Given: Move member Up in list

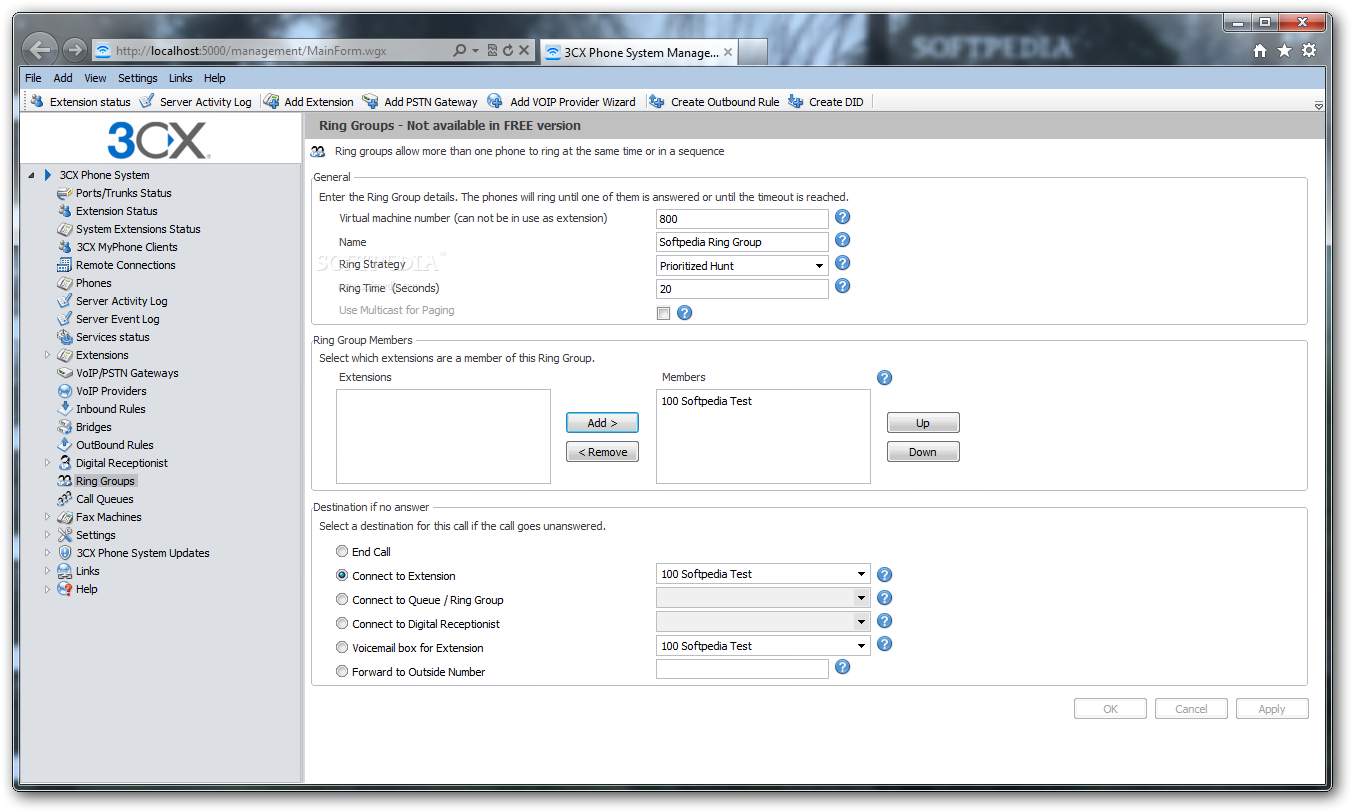Looking at the screenshot, I should click(x=923, y=423).
